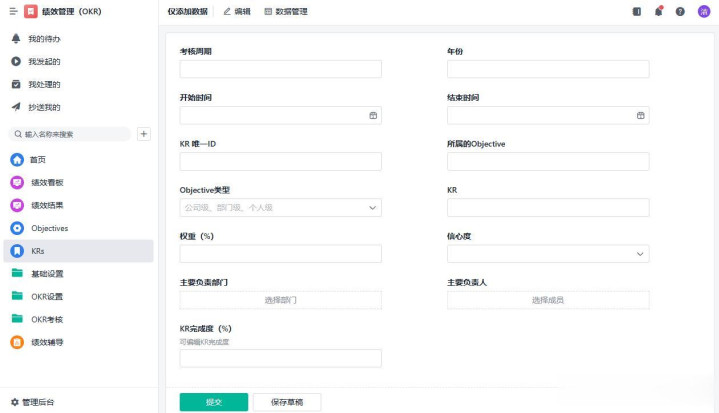Image resolution: width=719 pixels, height=413 pixels.
Task: Focus the 权重 (%) input field
Action: [x=281, y=254]
